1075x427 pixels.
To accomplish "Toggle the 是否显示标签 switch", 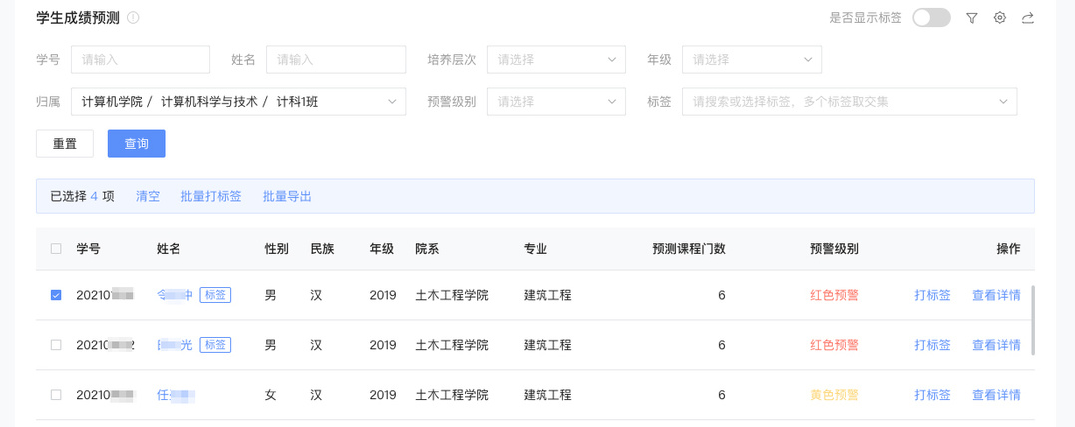I will pos(931,18).
